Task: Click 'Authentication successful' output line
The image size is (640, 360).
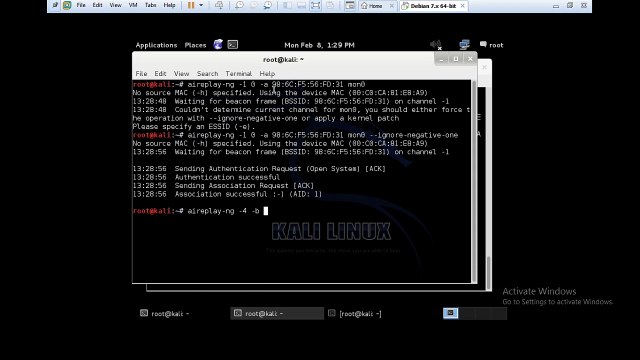Action: coord(207,178)
